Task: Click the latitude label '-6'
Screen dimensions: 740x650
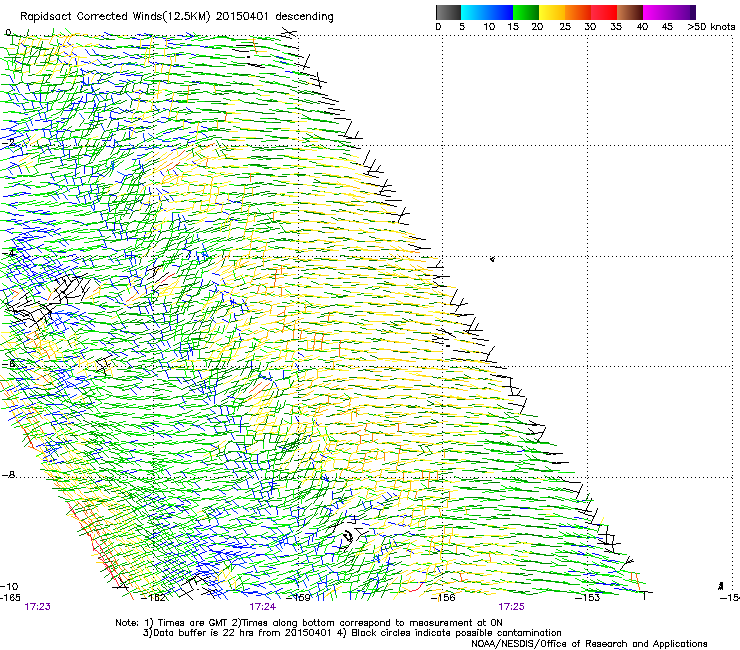Action: pyautogui.click(x=9, y=363)
